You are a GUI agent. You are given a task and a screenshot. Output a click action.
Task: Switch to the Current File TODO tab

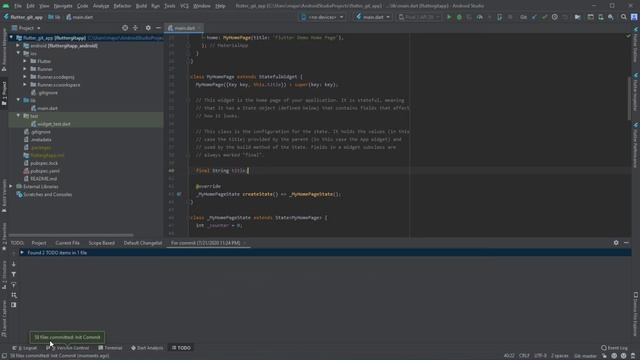tap(67, 243)
